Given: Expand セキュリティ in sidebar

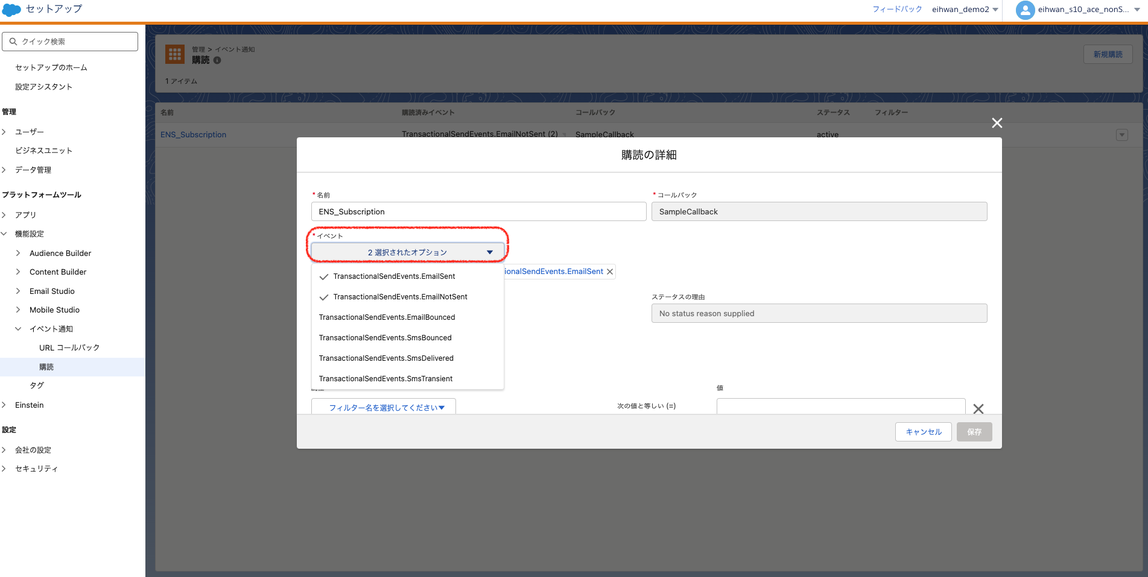Looking at the screenshot, I should point(5,469).
